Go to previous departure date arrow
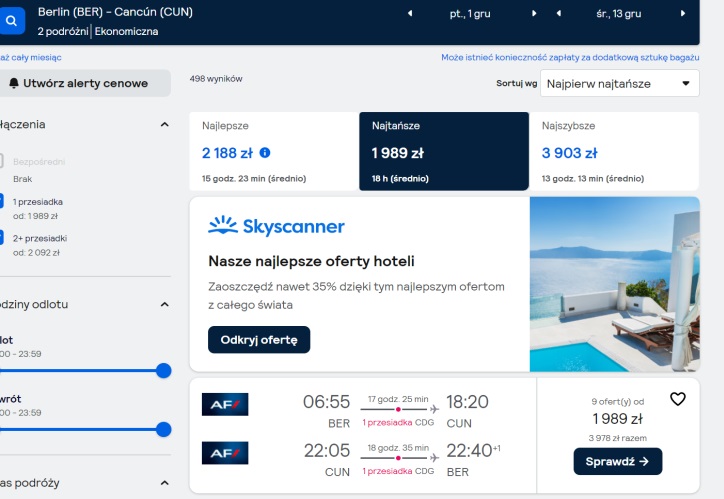Viewport: 724px width, 499px height. [x=410, y=13]
